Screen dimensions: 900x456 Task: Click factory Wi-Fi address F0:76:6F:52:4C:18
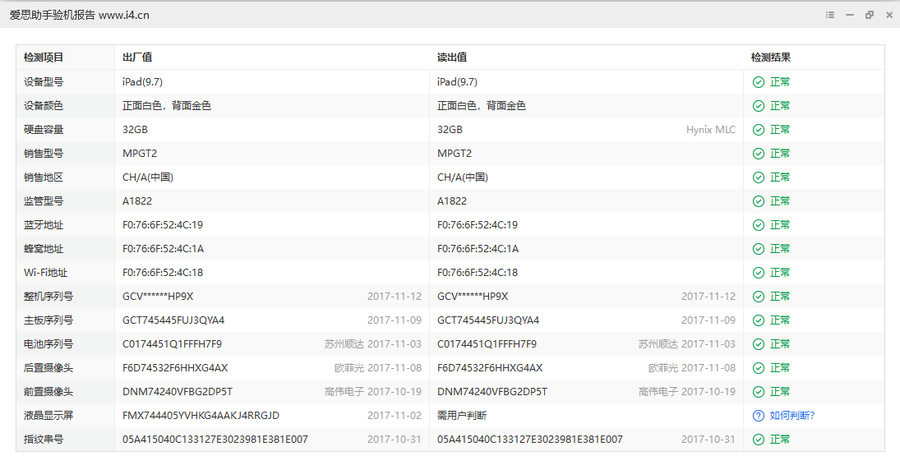click(x=162, y=273)
